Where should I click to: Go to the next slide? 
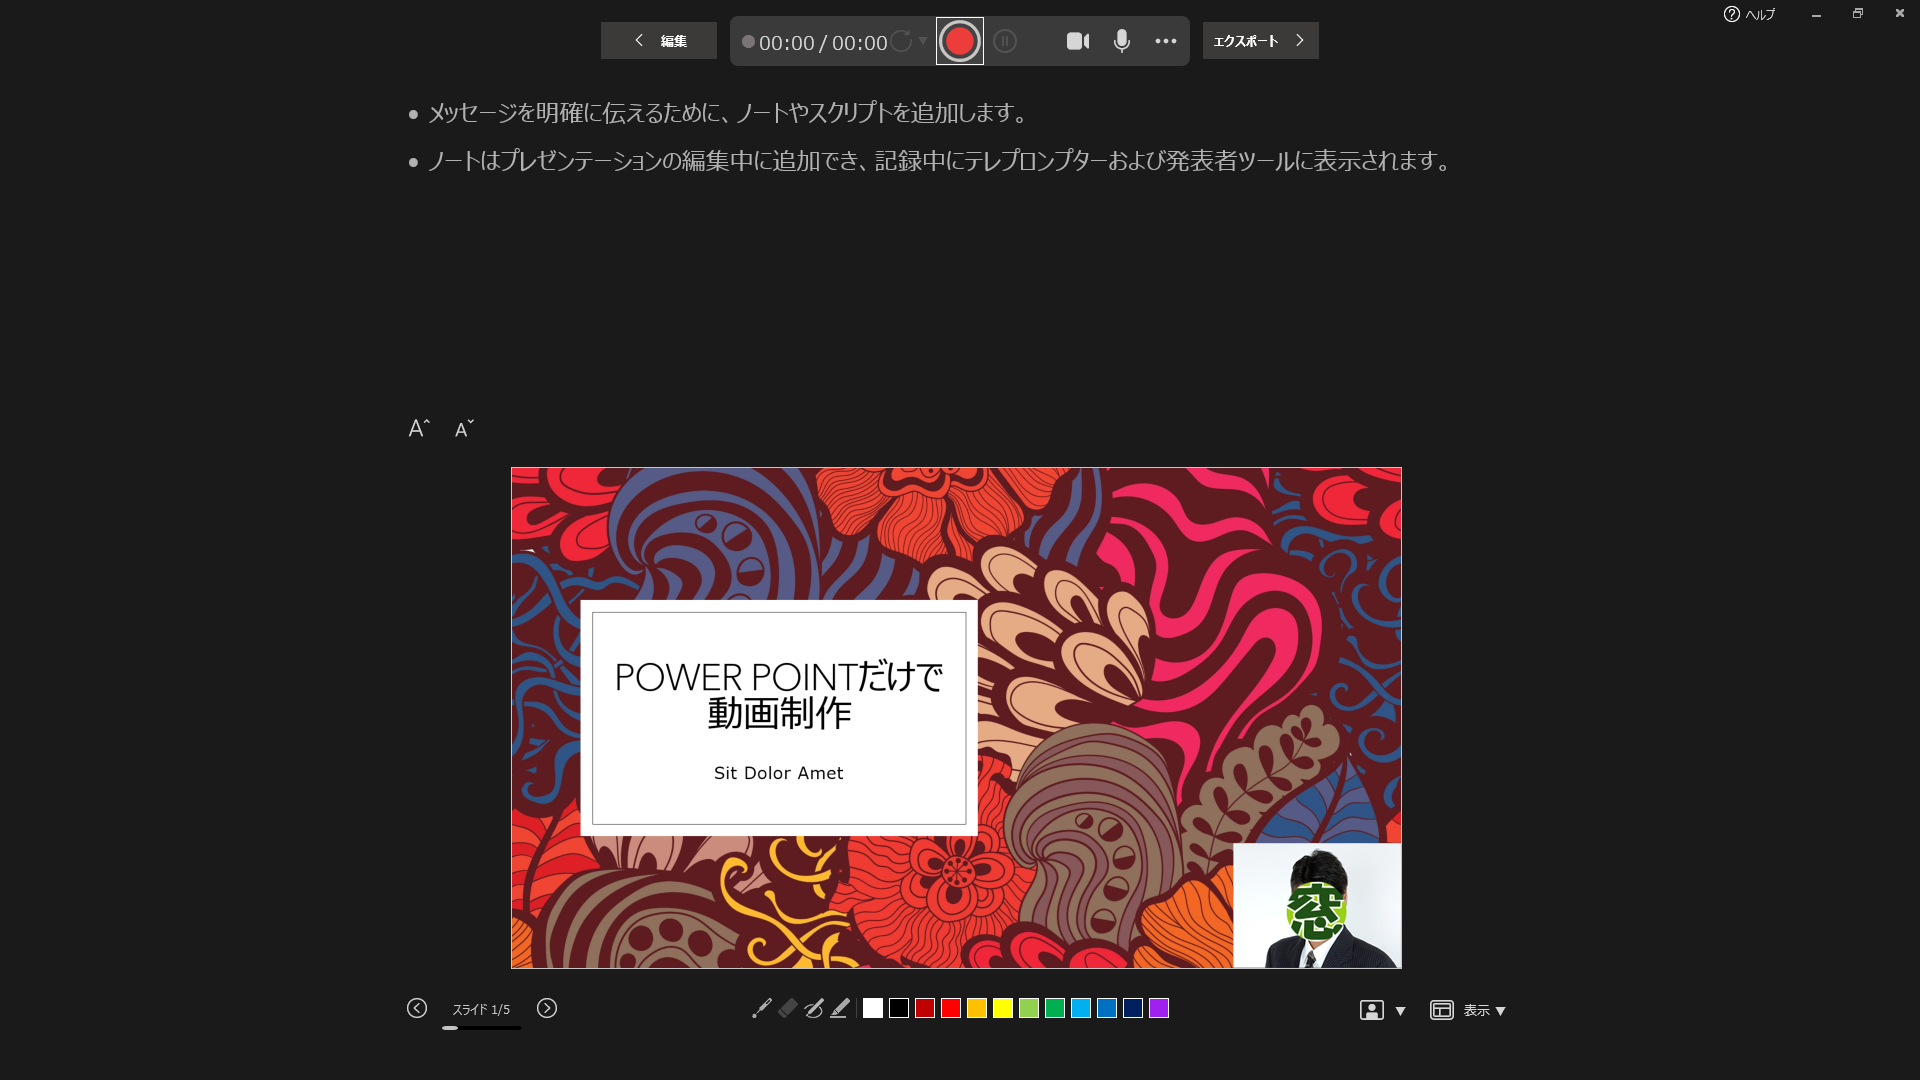pyautogui.click(x=547, y=1008)
